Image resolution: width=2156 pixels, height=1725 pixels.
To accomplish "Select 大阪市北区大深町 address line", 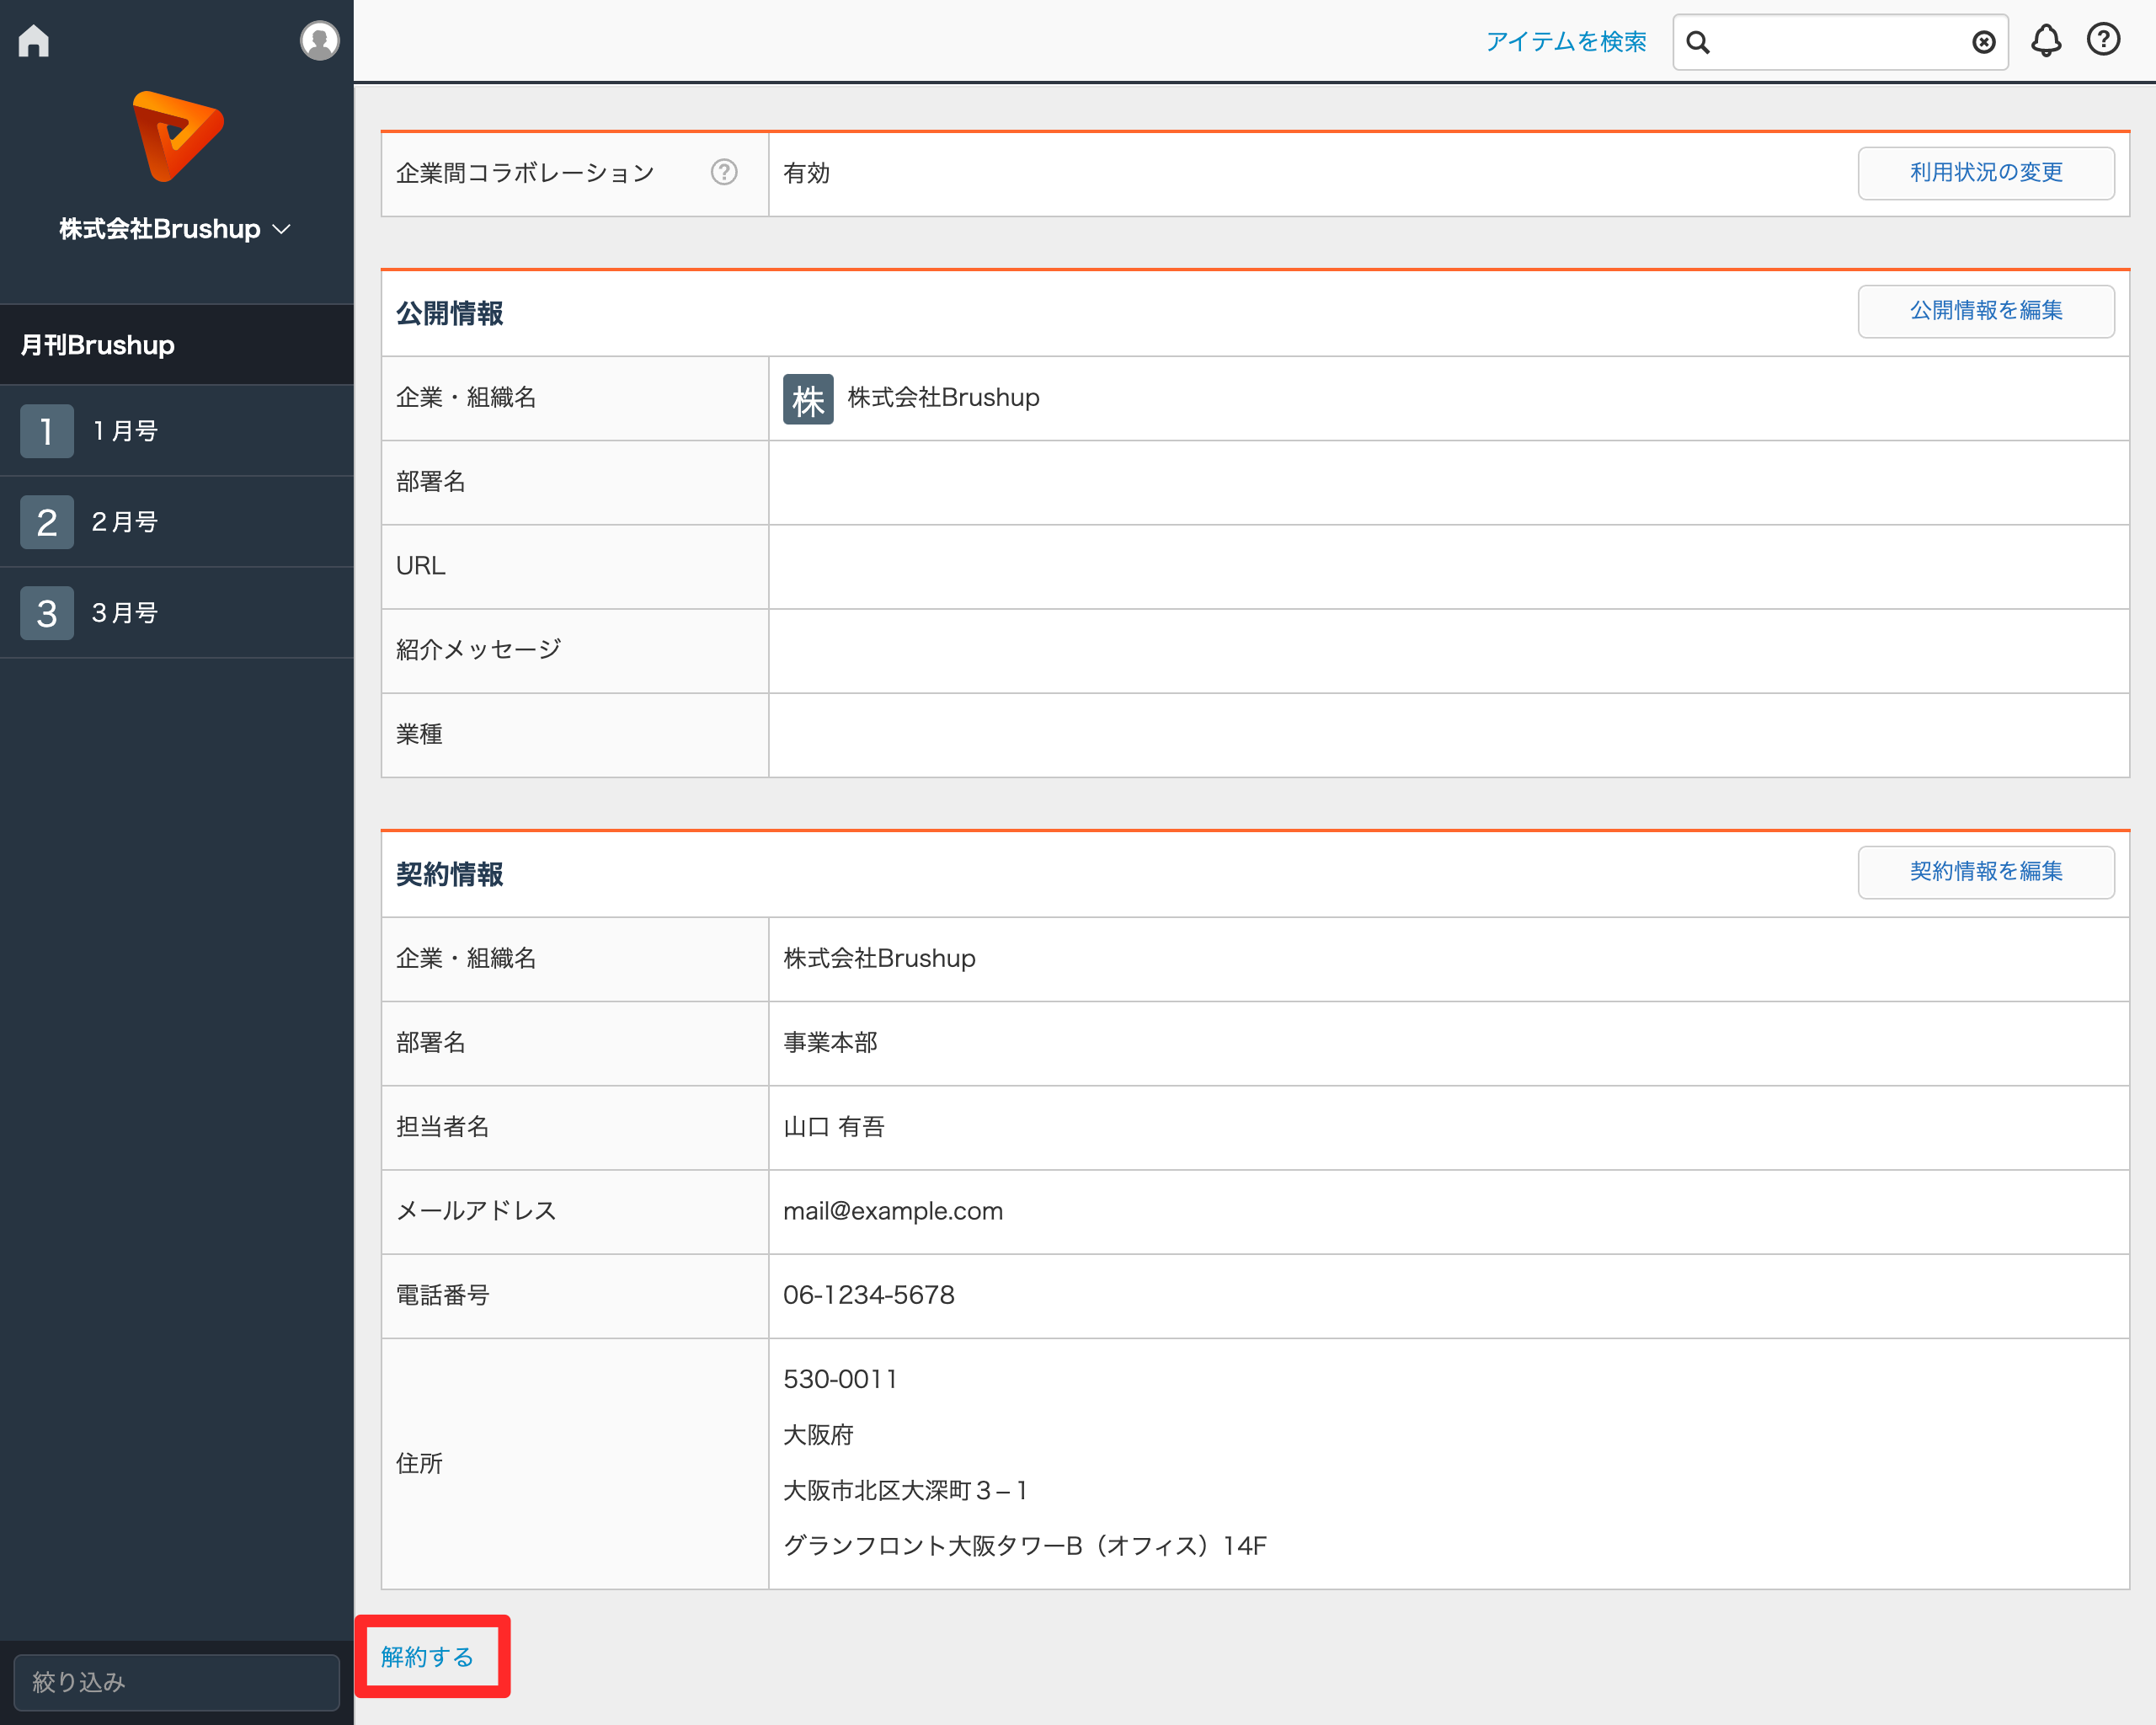I will pyautogui.click(x=905, y=1490).
